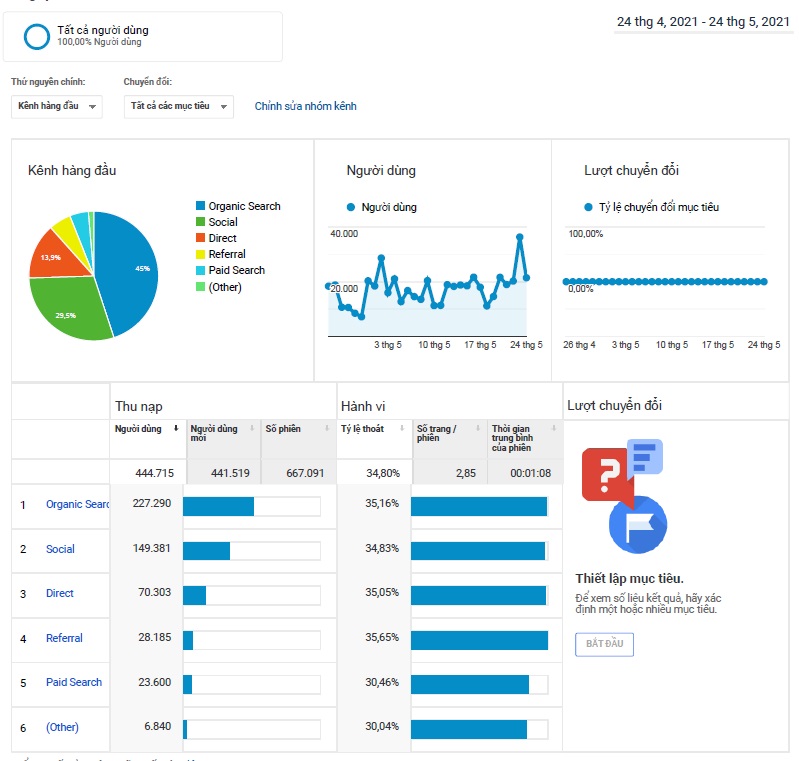The image size is (799, 761).
Task: Click the Tỷ lệ chuyển đổi mục tiêu legend dot
Action: pos(588,207)
